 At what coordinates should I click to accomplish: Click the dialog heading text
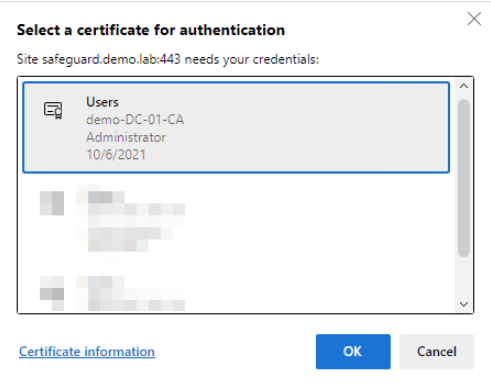click(x=151, y=30)
